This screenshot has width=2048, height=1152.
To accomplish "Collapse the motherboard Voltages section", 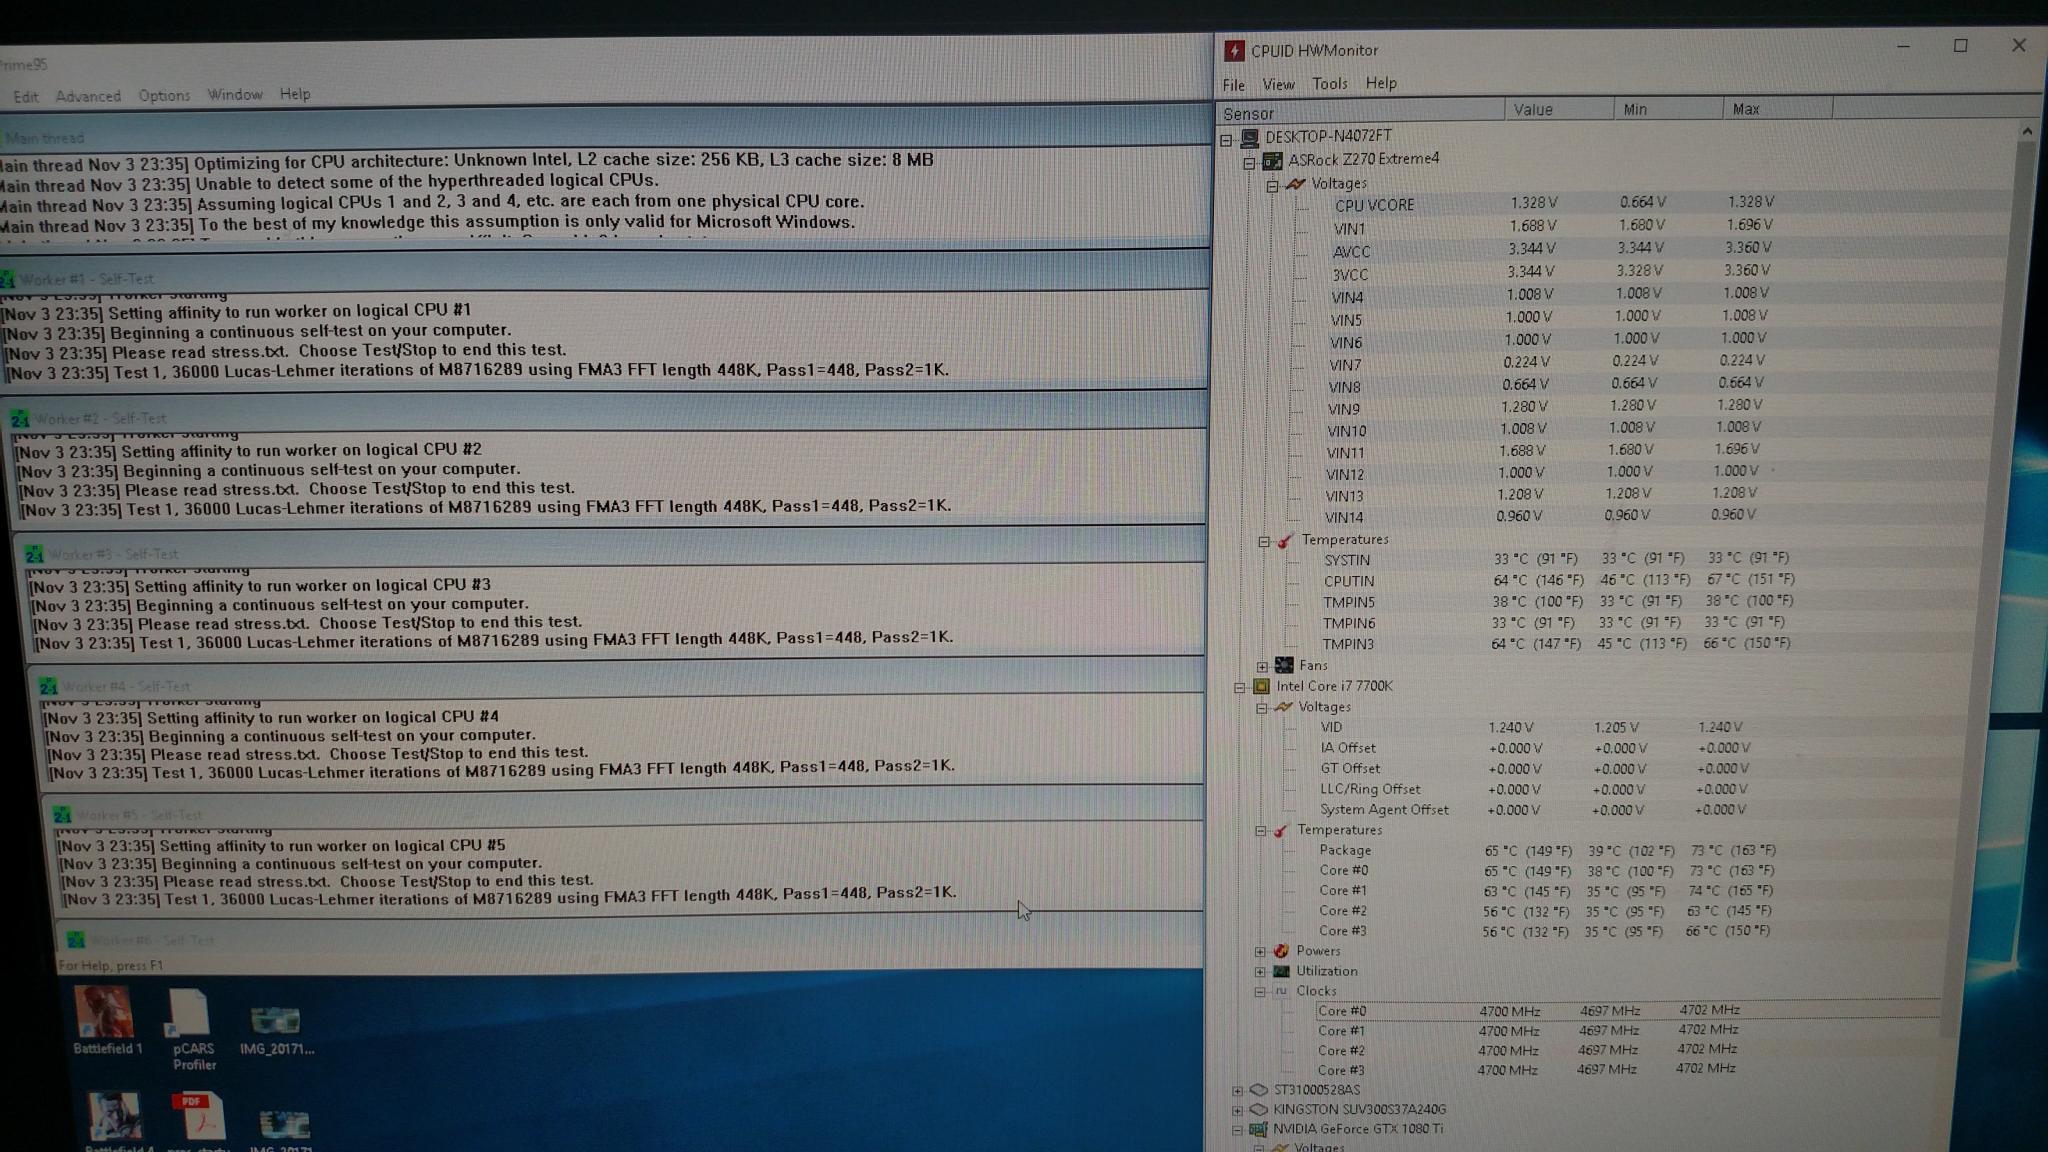I will (x=1272, y=186).
